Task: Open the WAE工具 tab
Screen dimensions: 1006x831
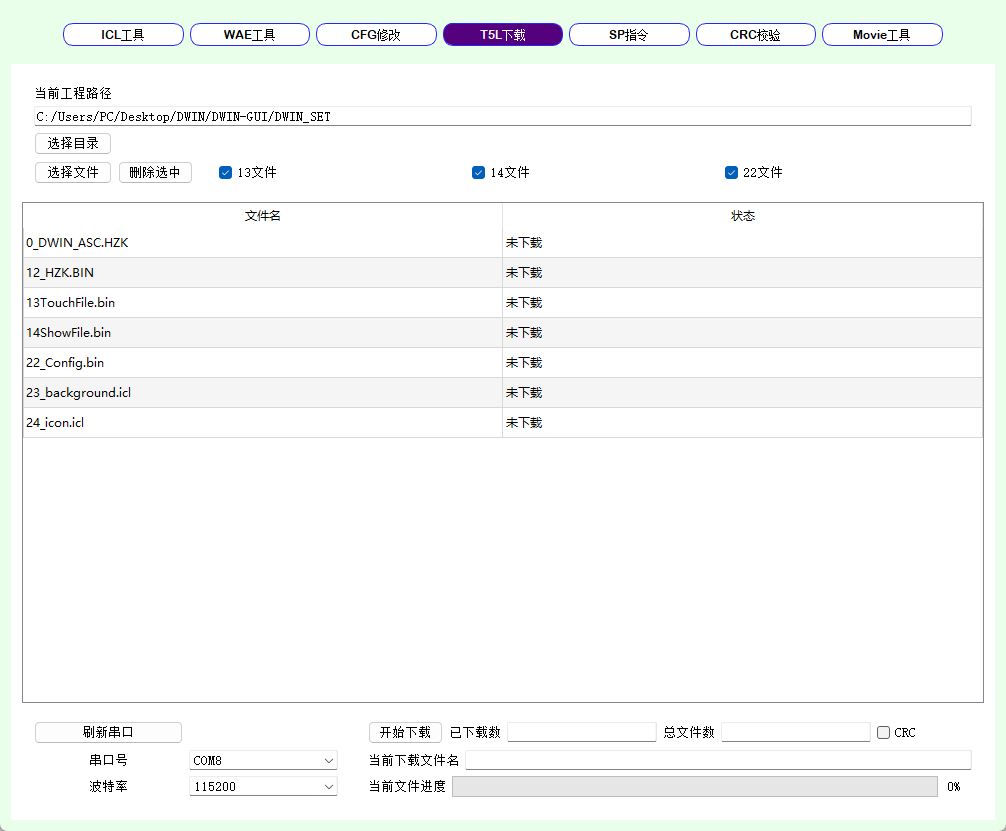Action: click(x=249, y=35)
